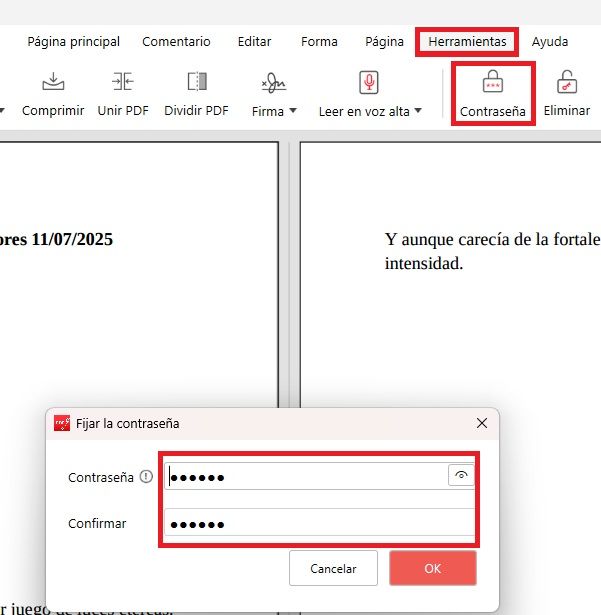
Task: Click the Leer en voz alta microphone icon
Action: pos(369,82)
